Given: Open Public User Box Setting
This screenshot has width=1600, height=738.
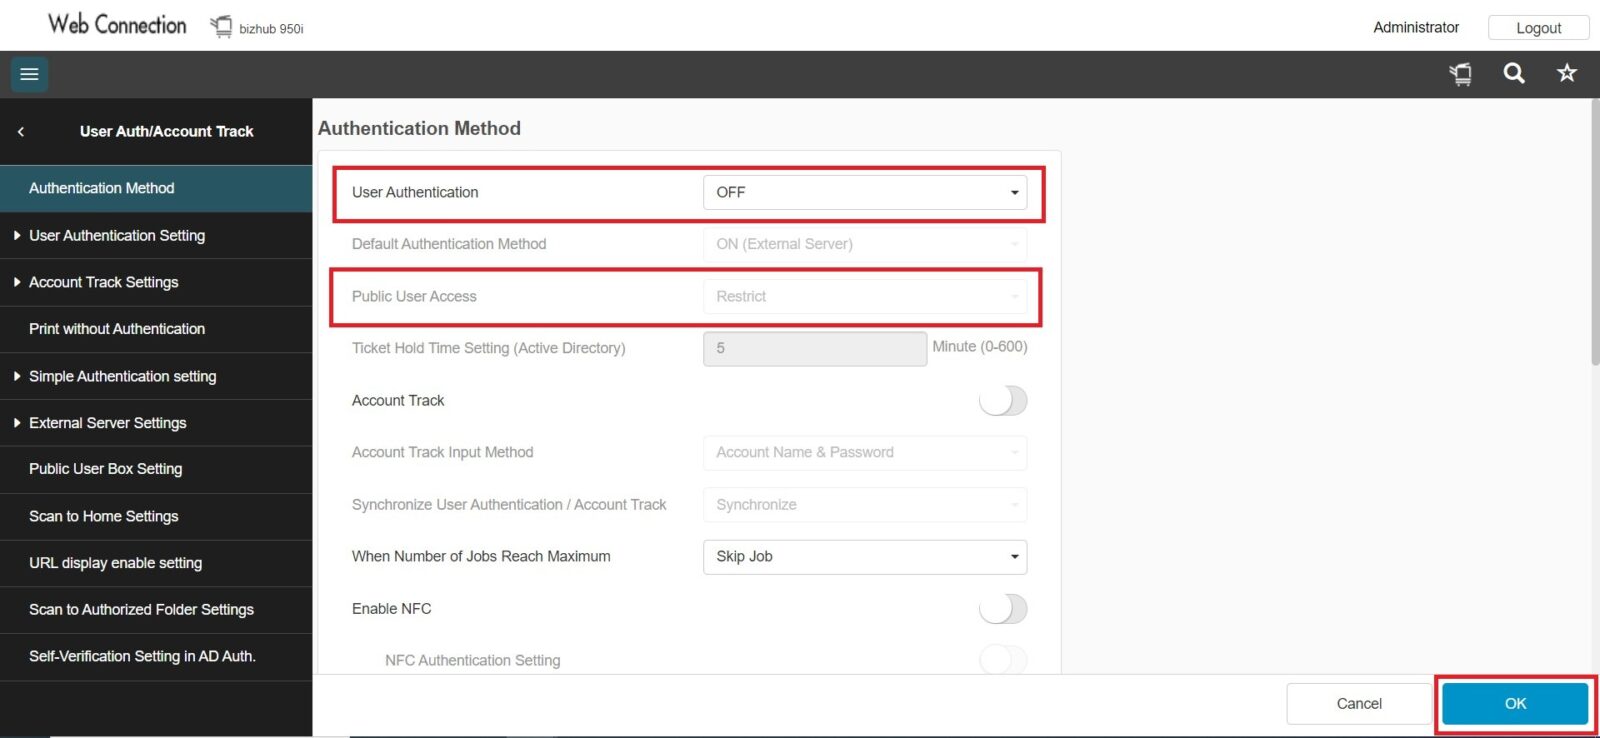Looking at the screenshot, I should (x=106, y=469).
